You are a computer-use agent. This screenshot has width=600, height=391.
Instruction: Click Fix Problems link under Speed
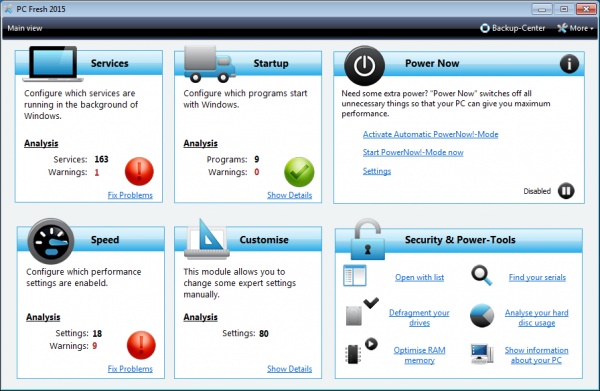(x=130, y=369)
